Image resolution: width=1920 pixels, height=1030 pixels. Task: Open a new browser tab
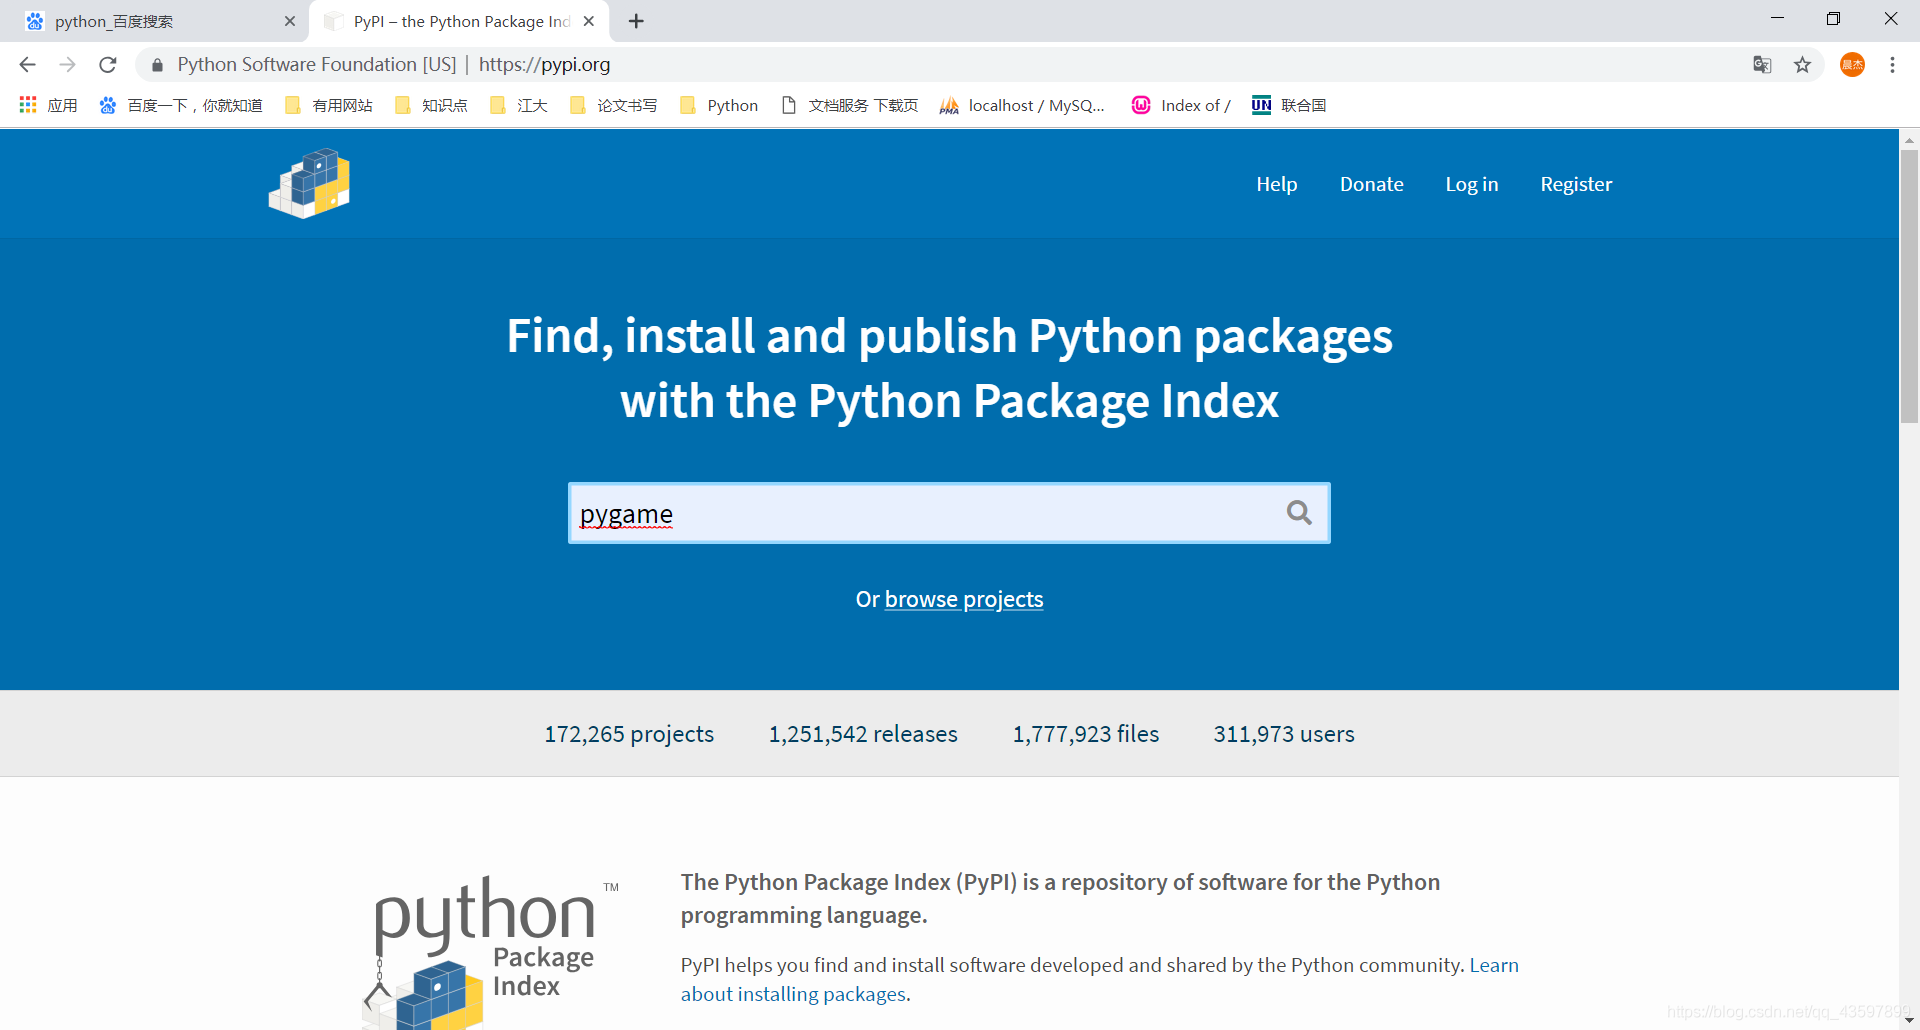pyautogui.click(x=636, y=21)
